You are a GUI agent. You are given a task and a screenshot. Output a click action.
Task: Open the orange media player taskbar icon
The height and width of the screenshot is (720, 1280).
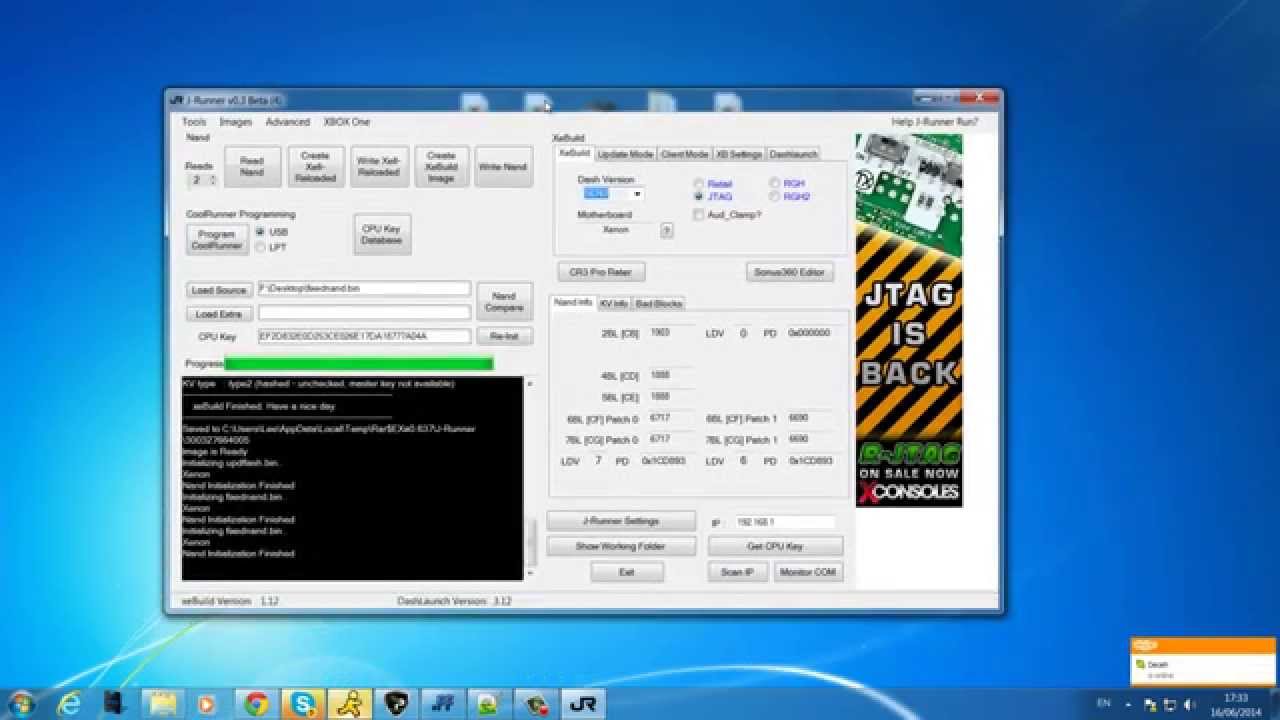[208, 703]
